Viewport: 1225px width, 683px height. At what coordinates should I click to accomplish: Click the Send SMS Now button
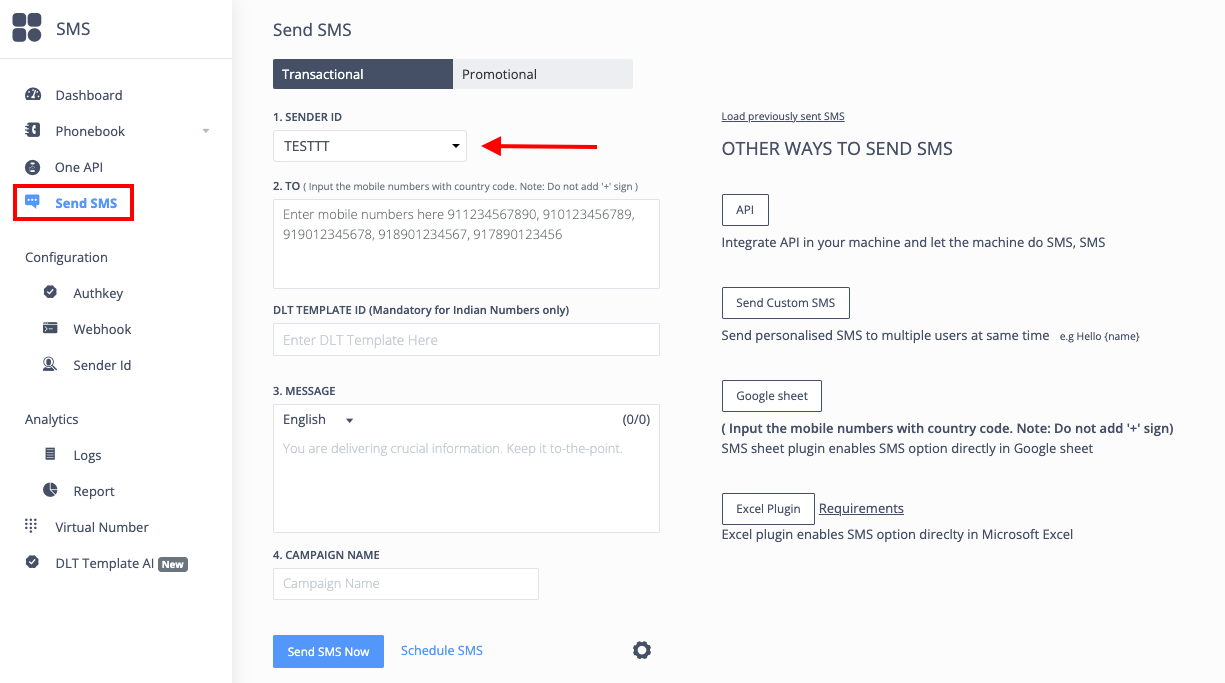click(328, 650)
